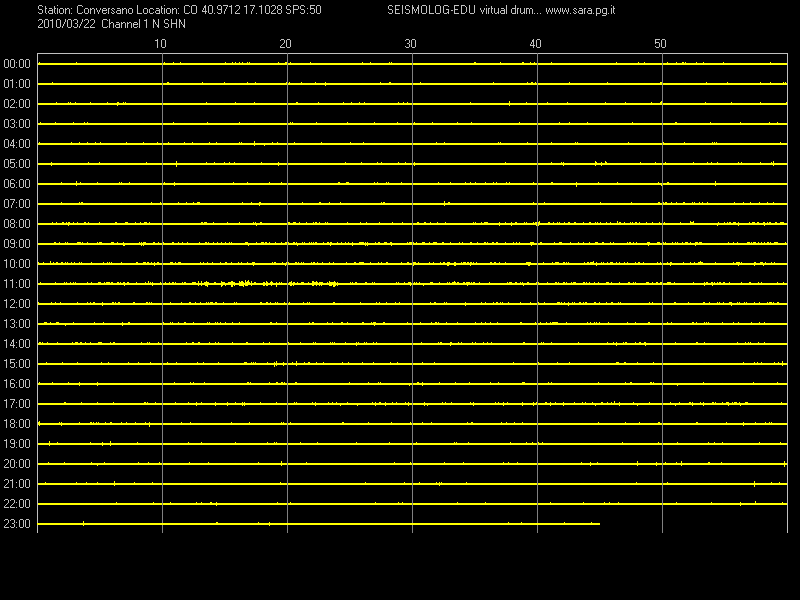This screenshot has height=600, width=800.
Task: Click the end of the 23:00 trace
Action: 599,523
